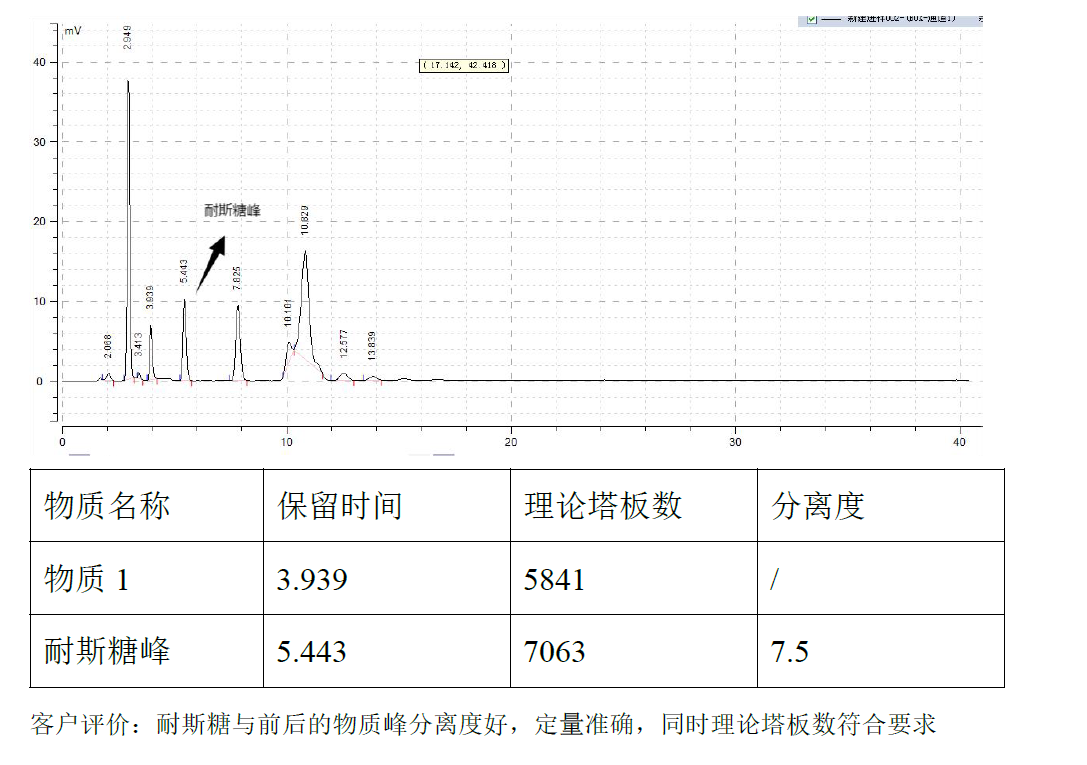Click the 保留时间 table header cell
Screen dimensions: 1087x765
pos(386,505)
